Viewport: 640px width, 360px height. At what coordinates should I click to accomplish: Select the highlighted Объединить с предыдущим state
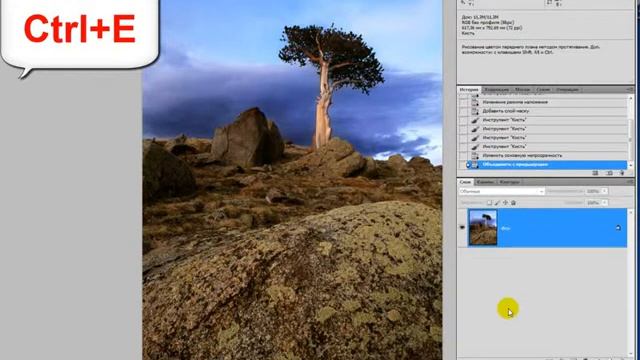coord(548,164)
